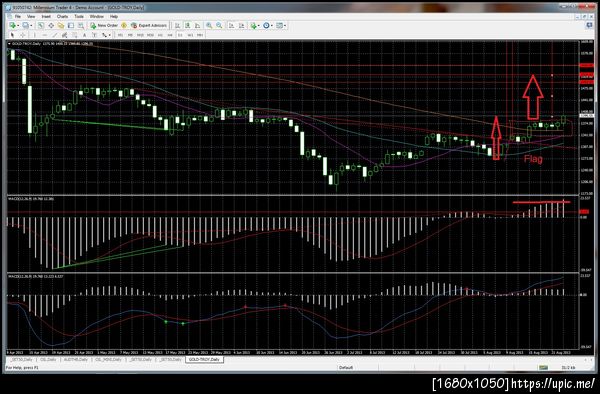600x394 pixels.
Task: Select the Text Label tool
Action: point(95,35)
